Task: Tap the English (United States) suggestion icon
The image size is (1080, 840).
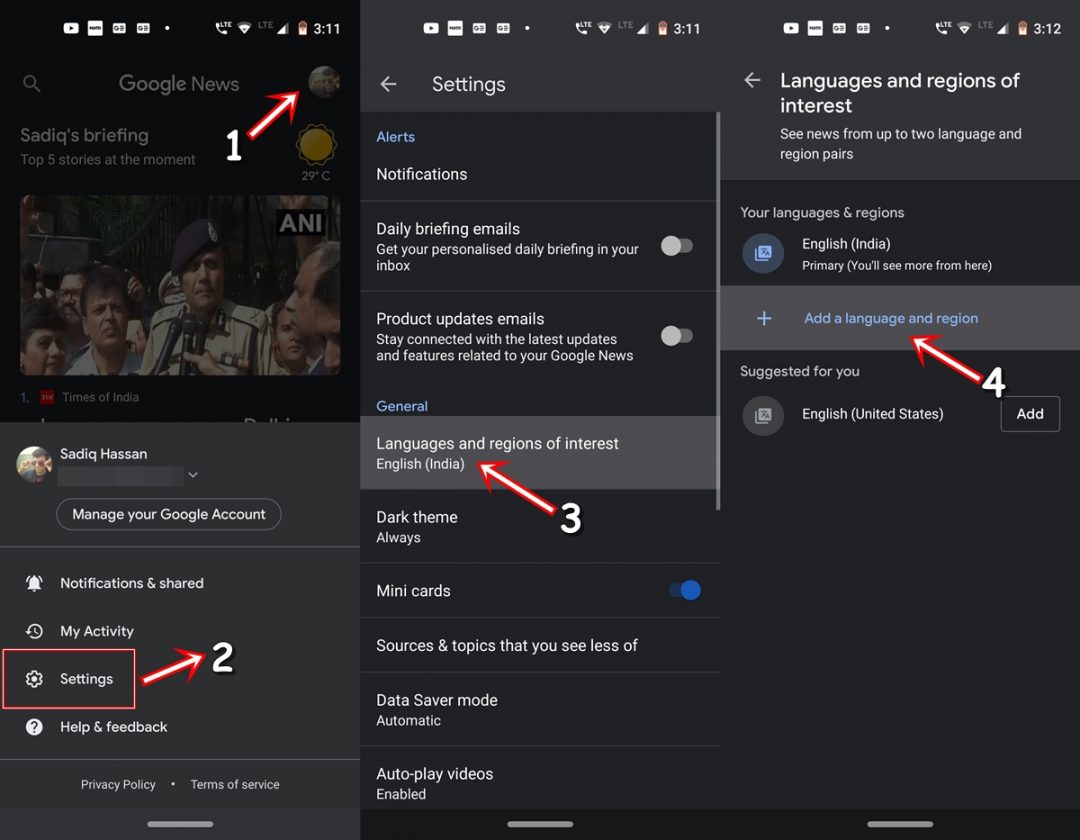Action: [763, 416]
